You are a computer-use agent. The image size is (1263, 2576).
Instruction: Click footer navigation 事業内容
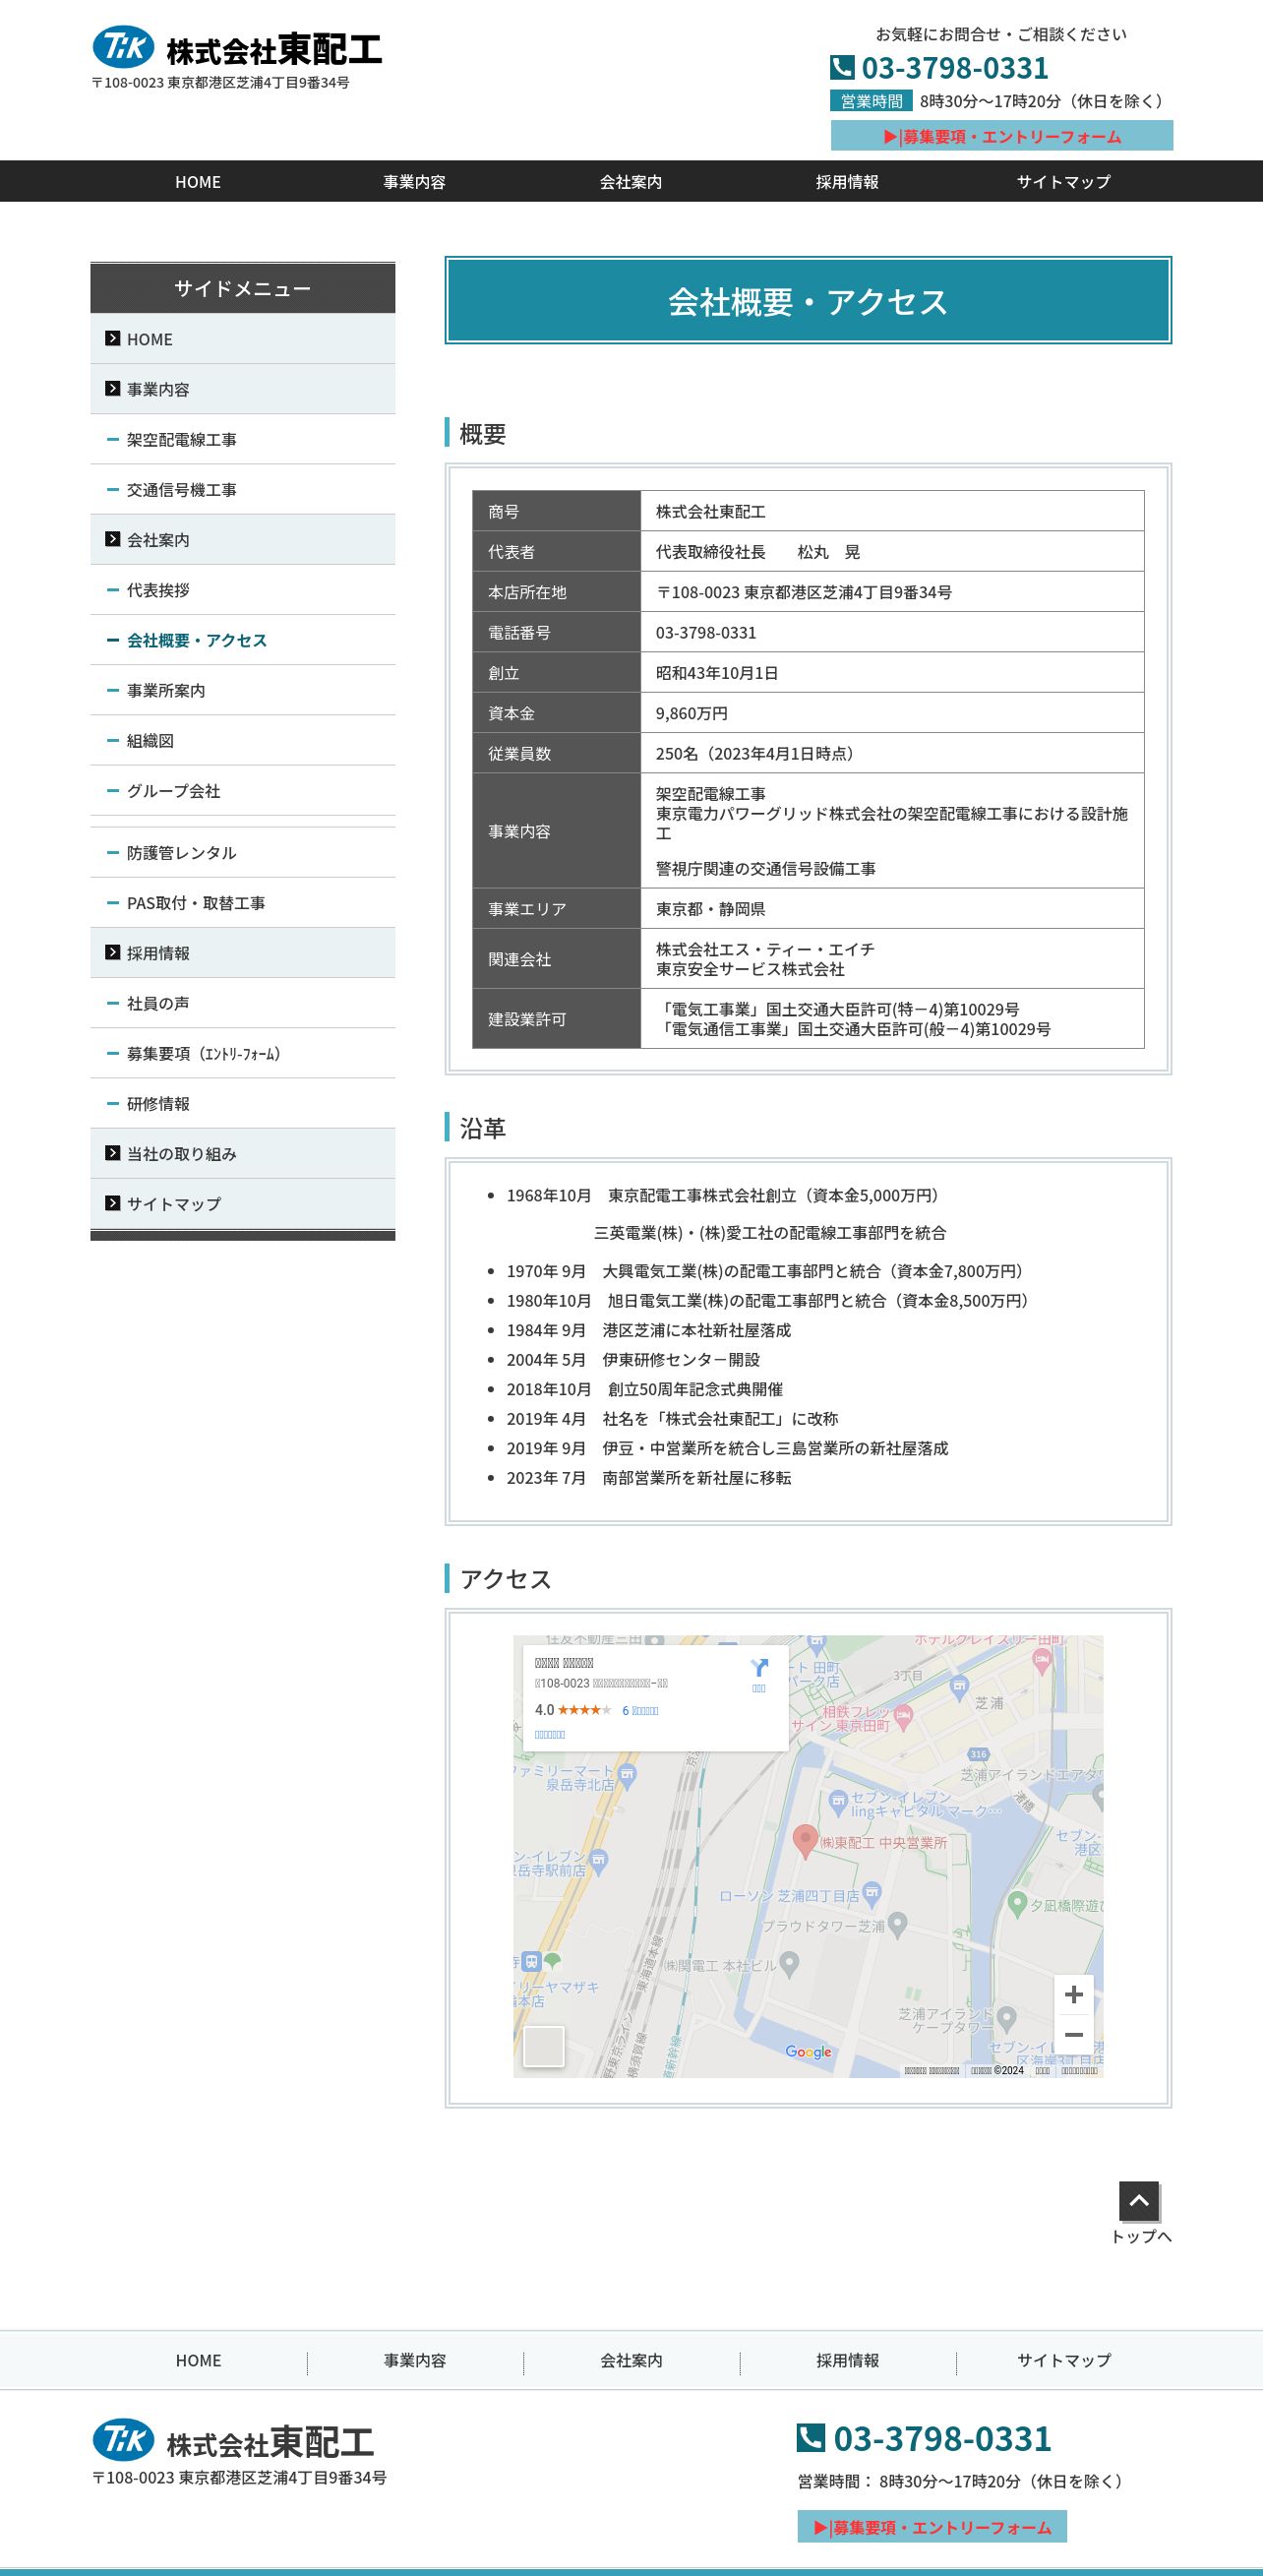(415, 2360)
